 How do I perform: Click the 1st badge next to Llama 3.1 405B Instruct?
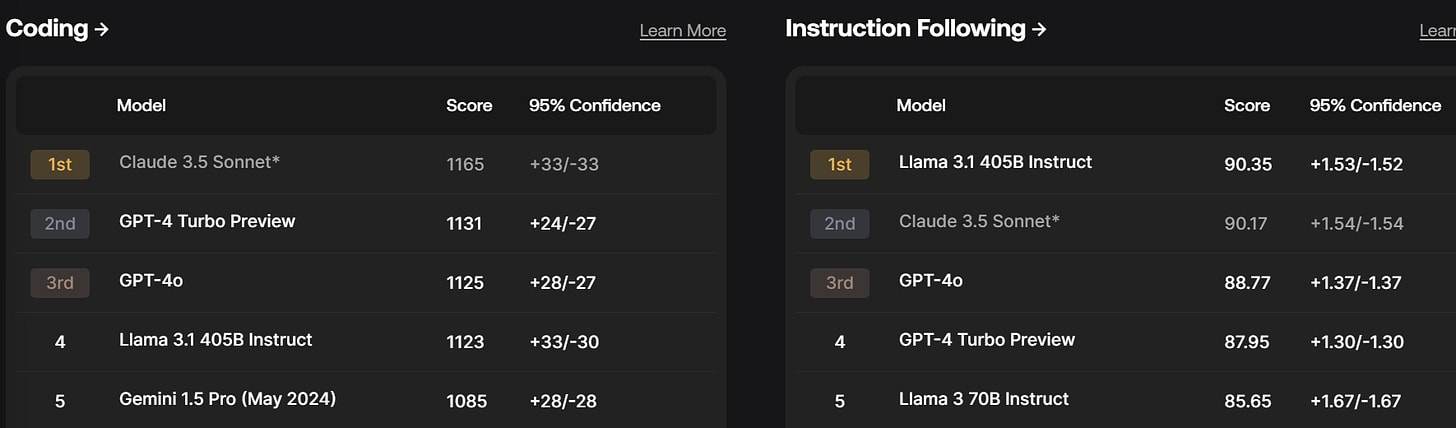point(839,164)
